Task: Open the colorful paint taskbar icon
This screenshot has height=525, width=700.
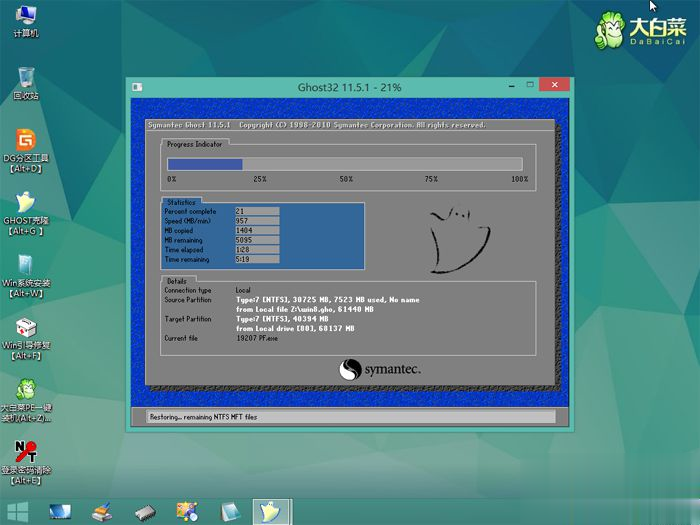Action: [187, 512]
